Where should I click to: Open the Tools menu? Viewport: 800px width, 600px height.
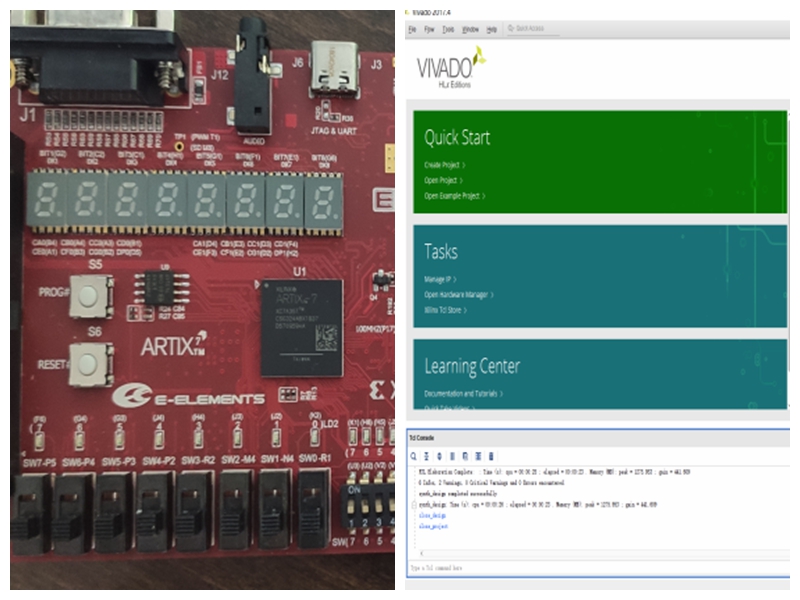(448, 30)
